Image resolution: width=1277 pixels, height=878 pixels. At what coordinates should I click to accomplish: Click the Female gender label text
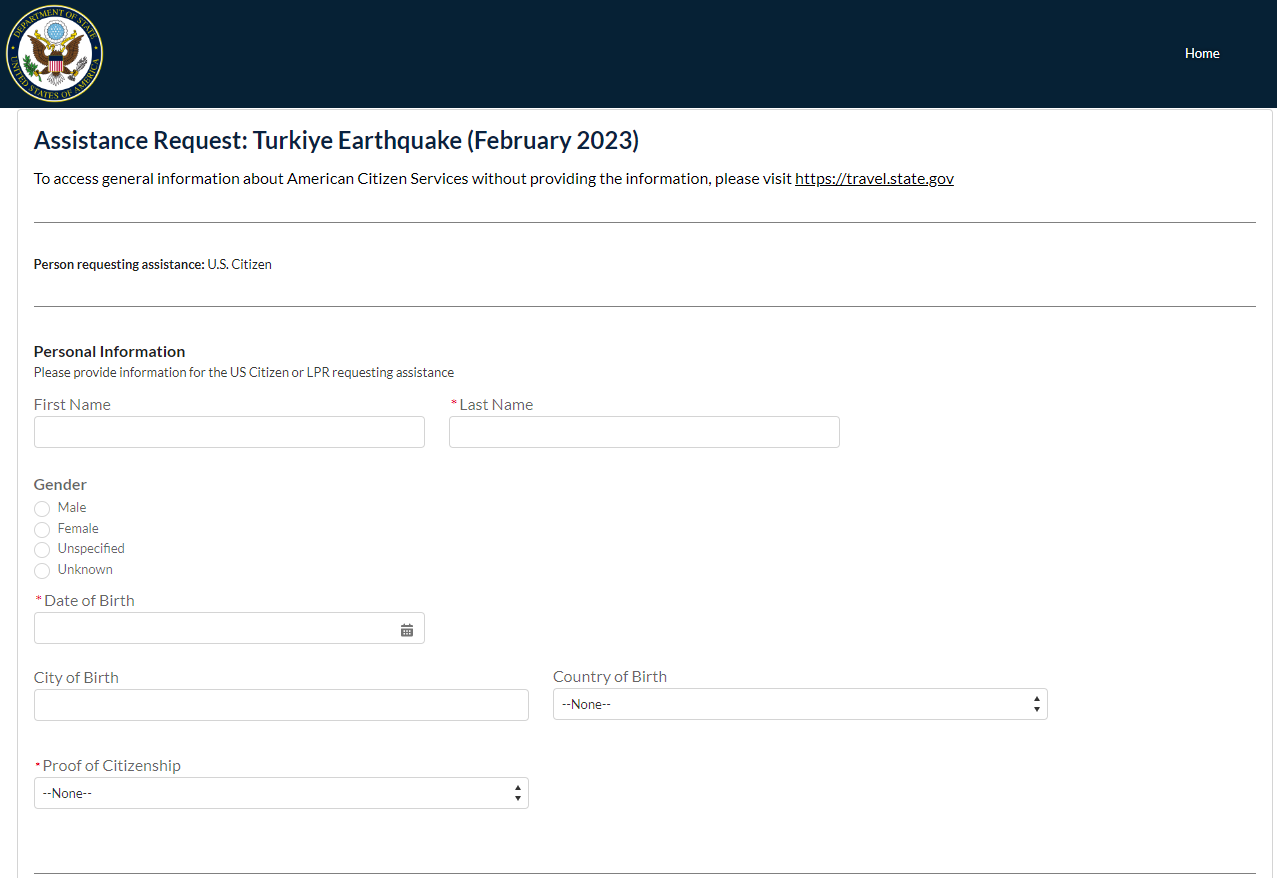78,528
